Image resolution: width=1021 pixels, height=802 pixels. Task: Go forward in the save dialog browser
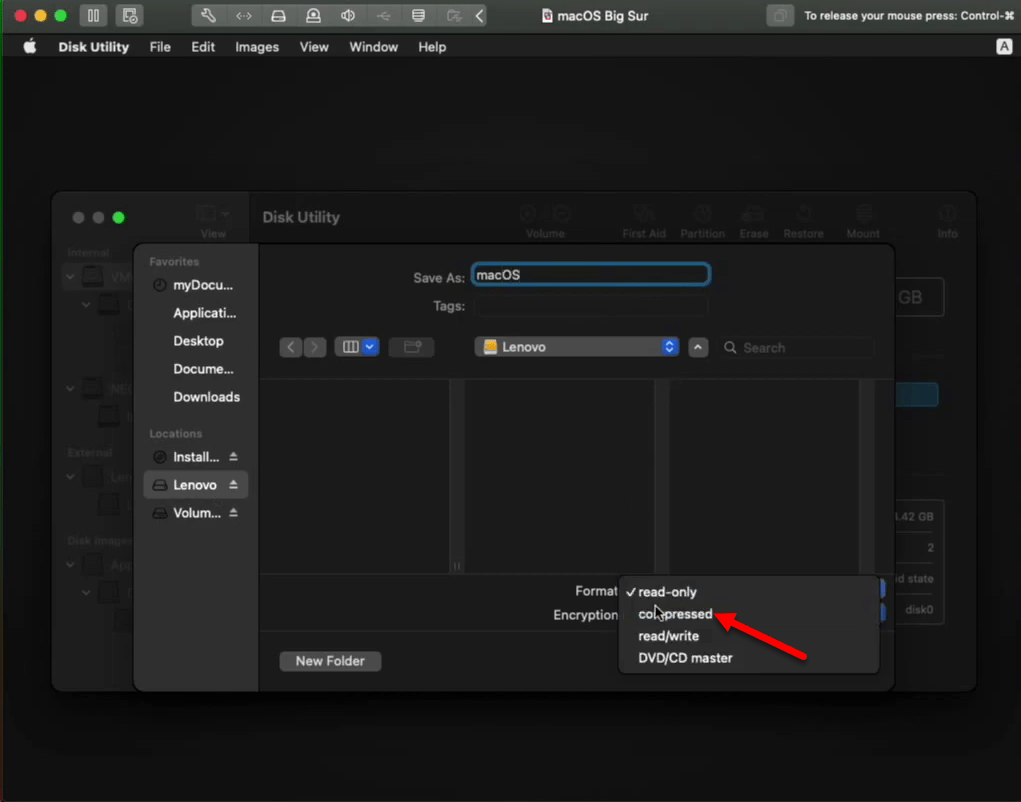[x=315, y=347]
